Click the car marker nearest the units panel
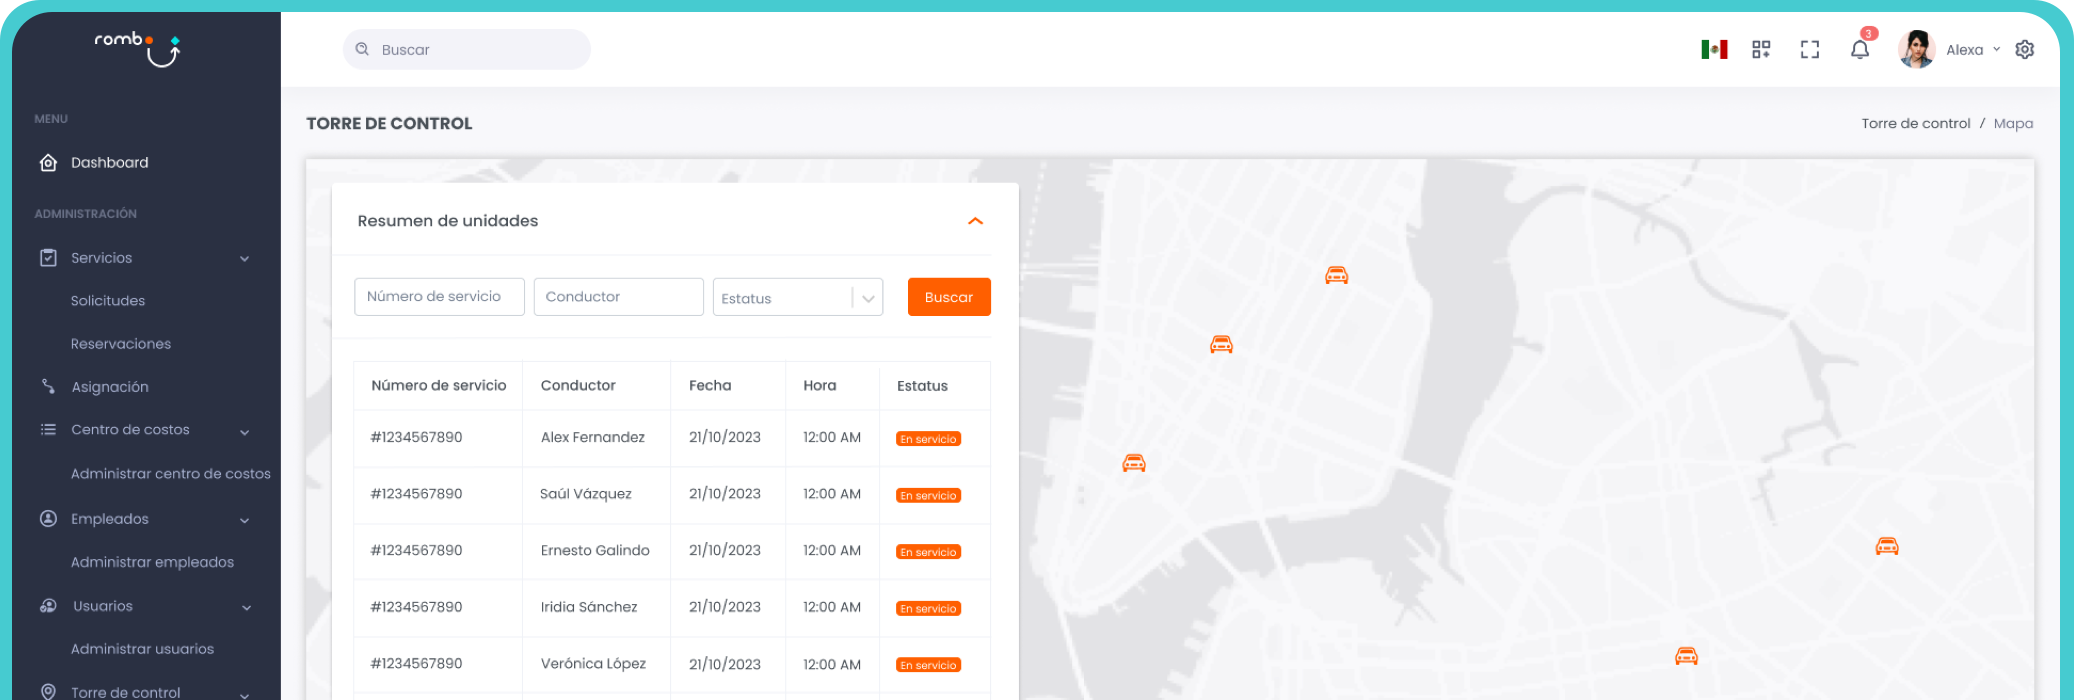Screen dimensions: 2074x700 click(x=1133, y=462)
